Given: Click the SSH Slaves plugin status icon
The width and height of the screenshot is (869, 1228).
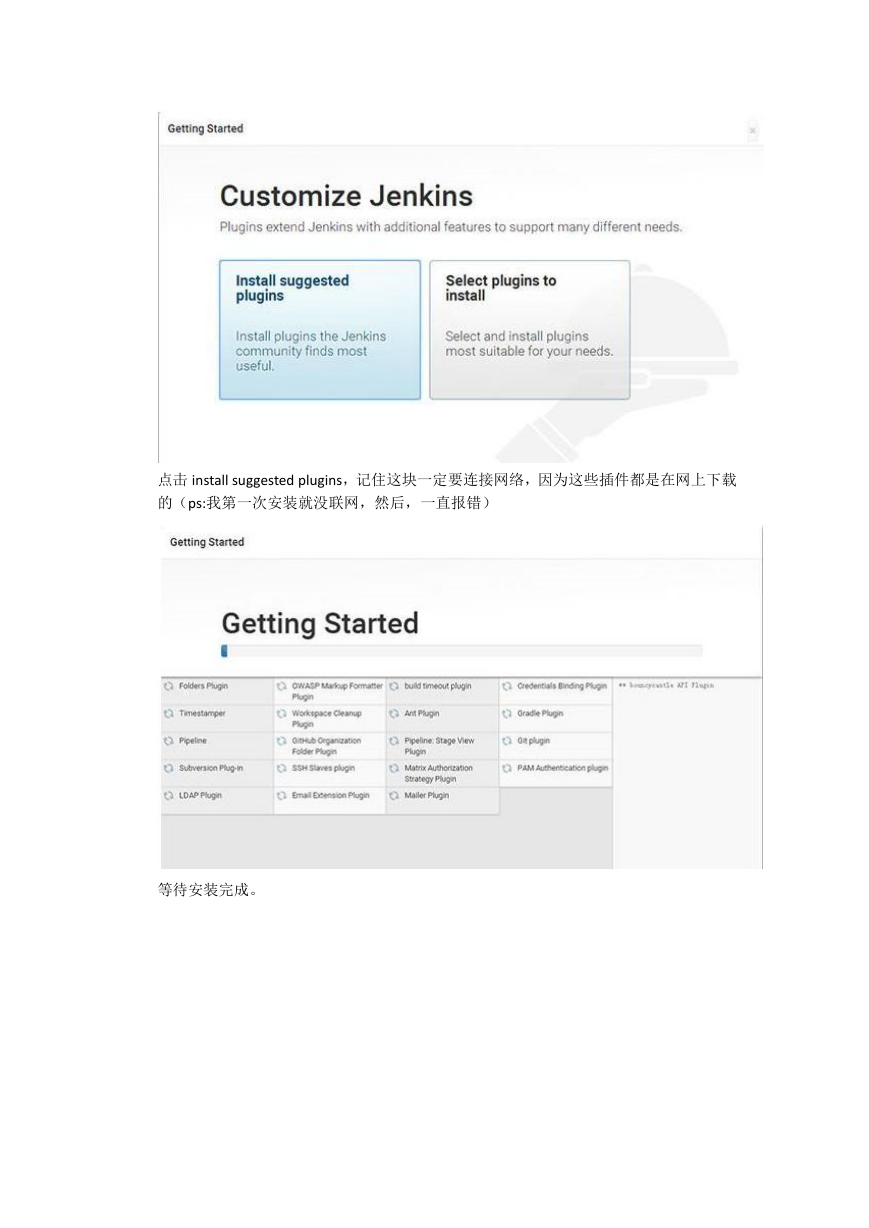Looking at the screenshot, I should [x=282, y=768].
